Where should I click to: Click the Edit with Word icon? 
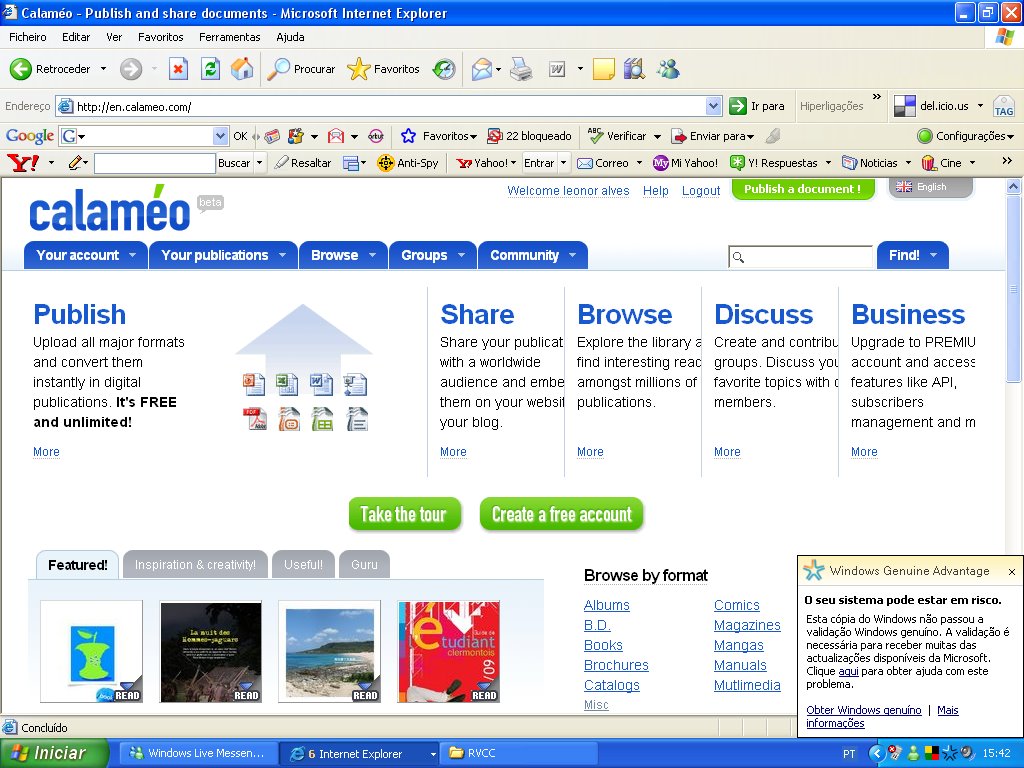click(x=556, y=69)
